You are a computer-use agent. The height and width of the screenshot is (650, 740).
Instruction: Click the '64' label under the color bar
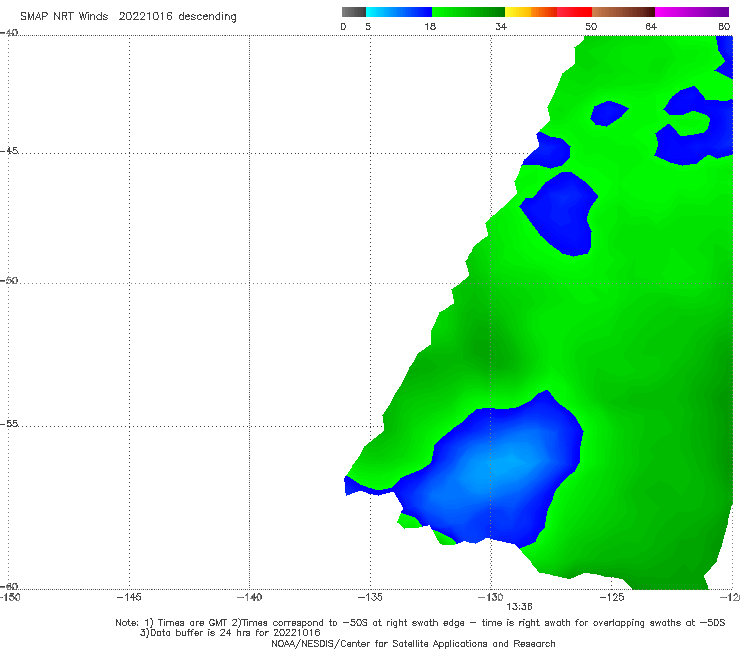tap(651, 27)
